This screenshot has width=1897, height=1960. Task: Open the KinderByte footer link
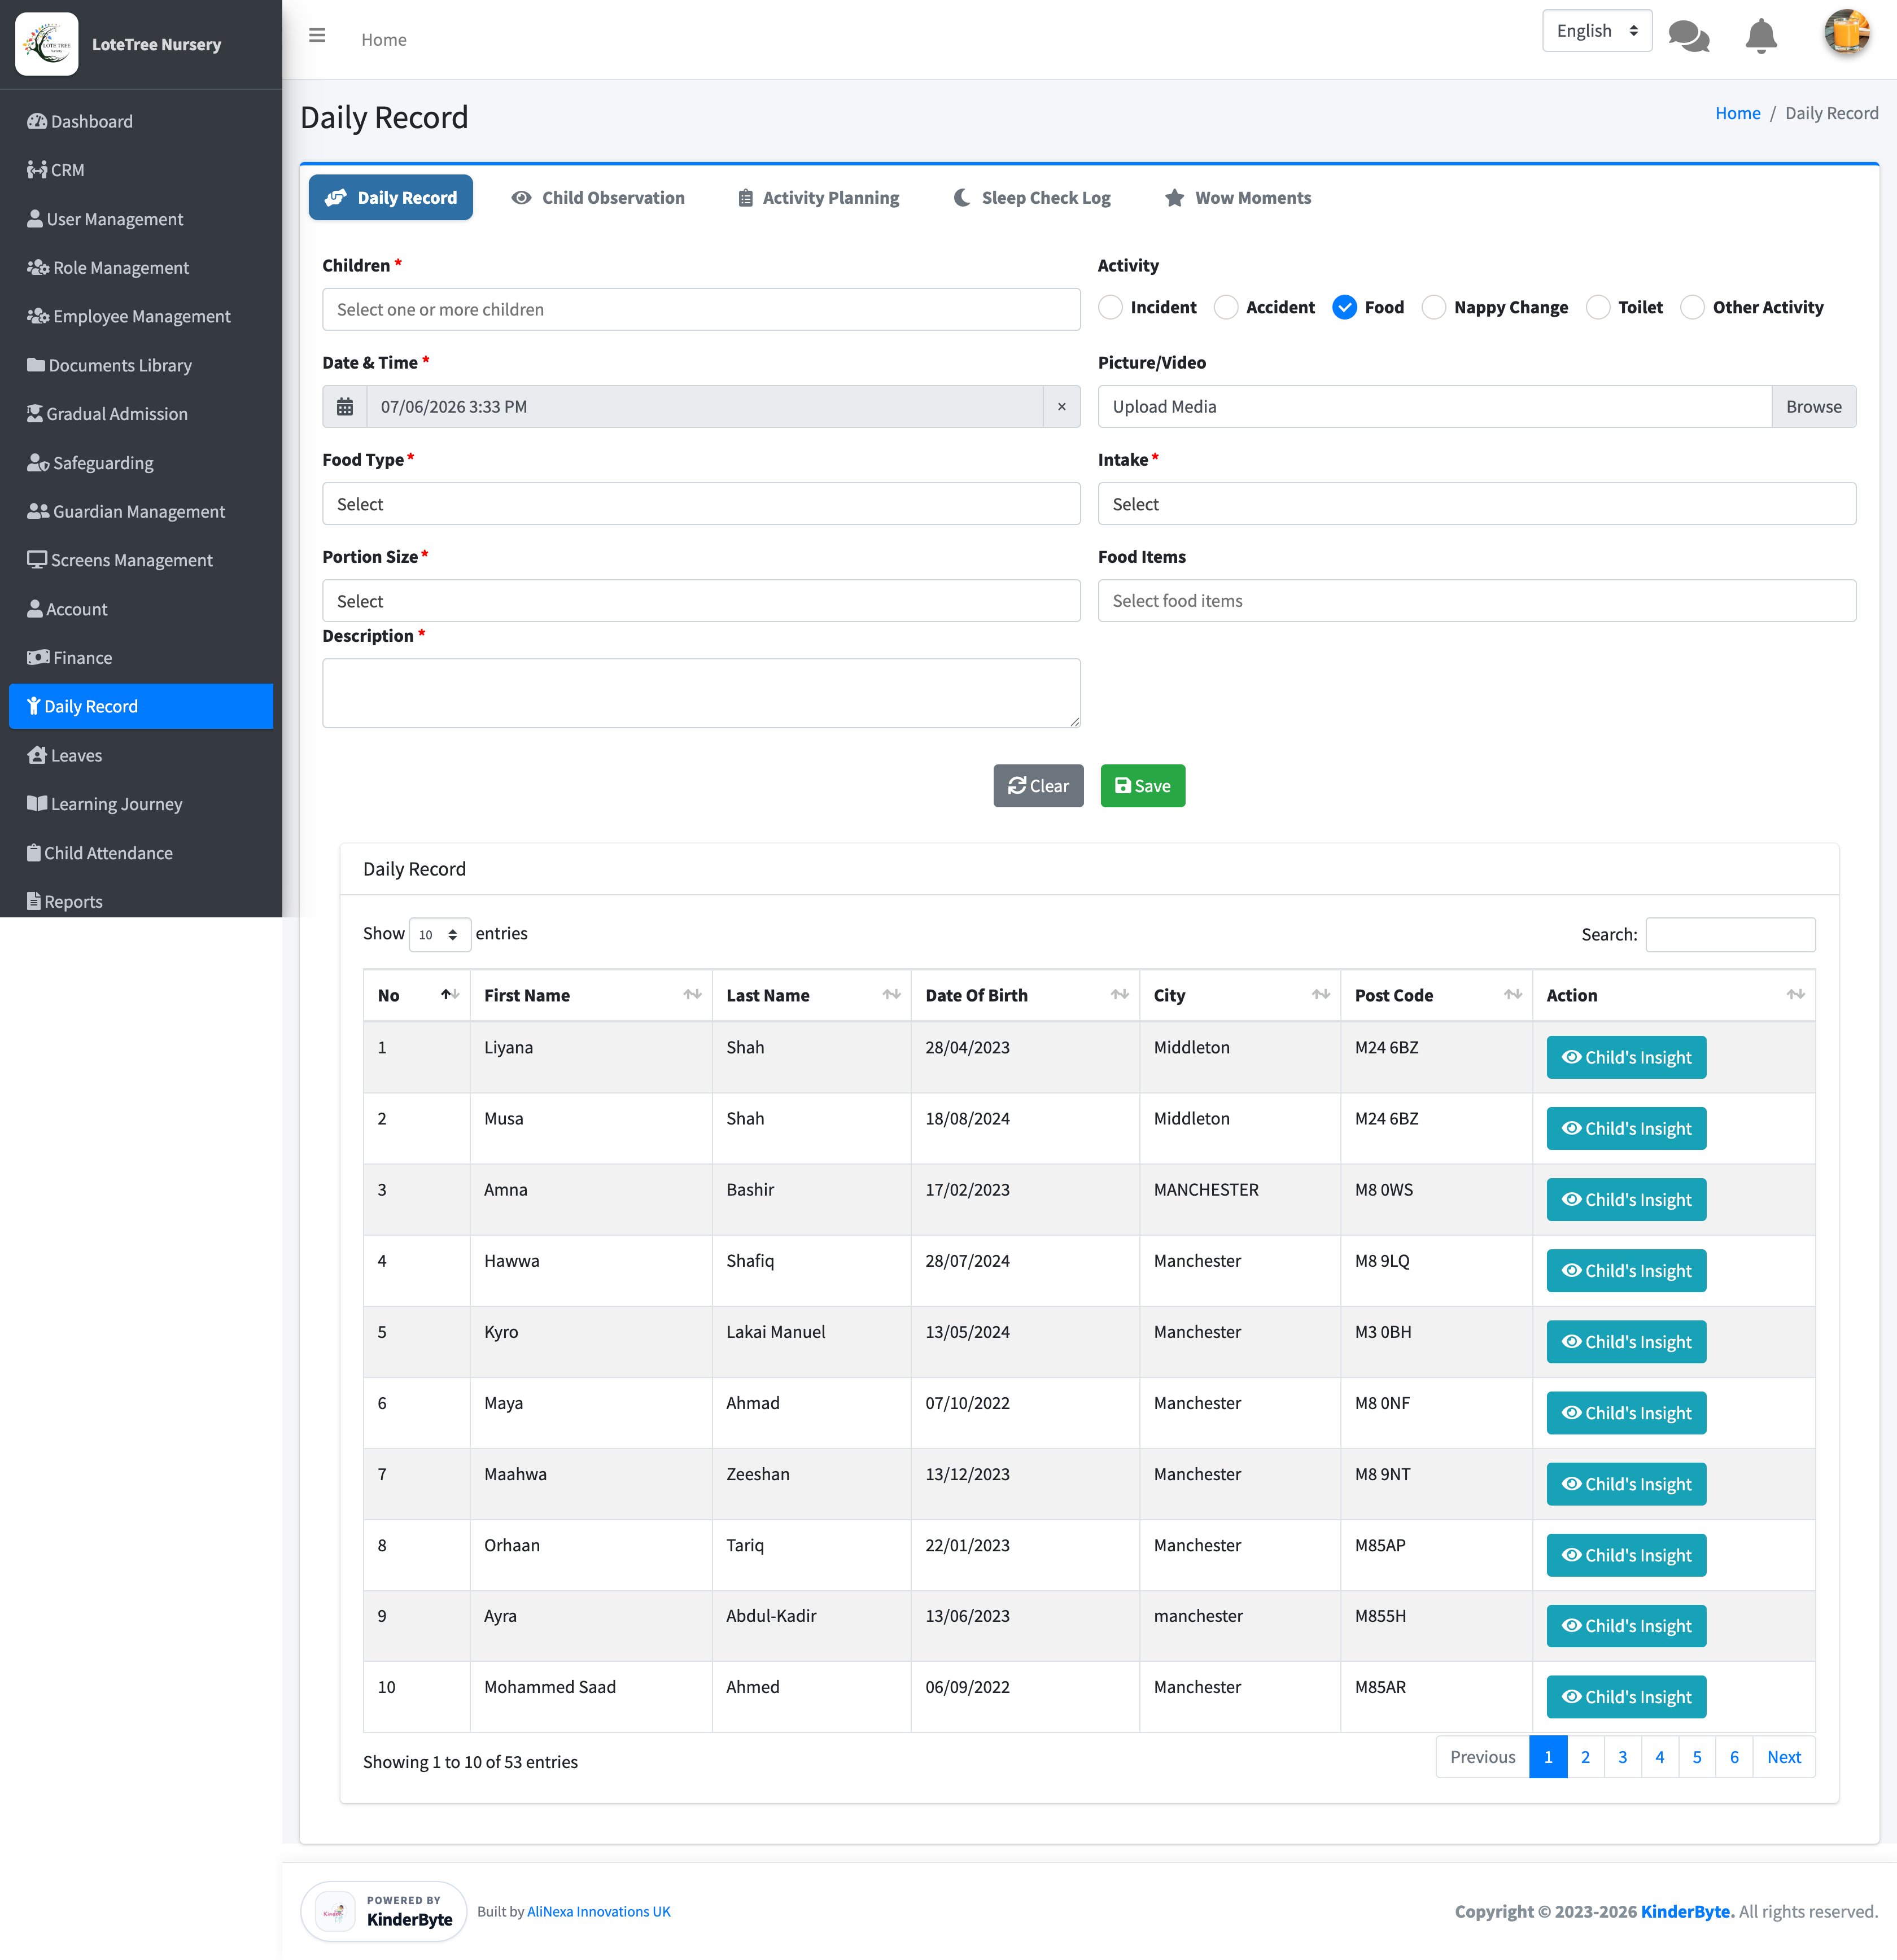pyautogui.click(x=1686, y=1911)
